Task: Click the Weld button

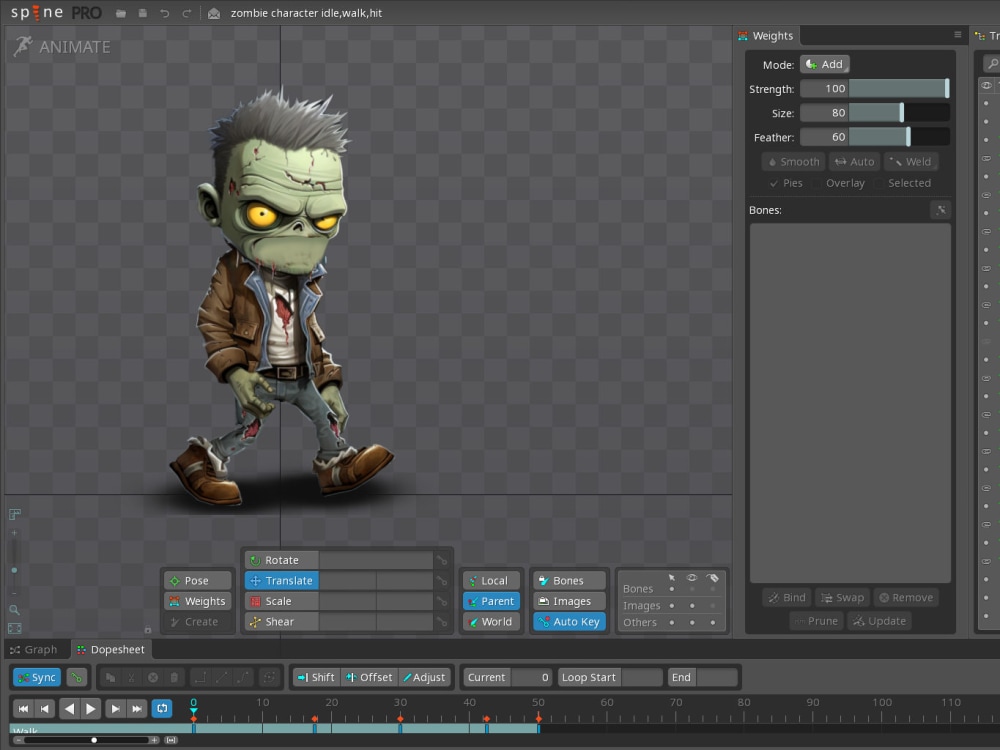Action: pos(911,162)
